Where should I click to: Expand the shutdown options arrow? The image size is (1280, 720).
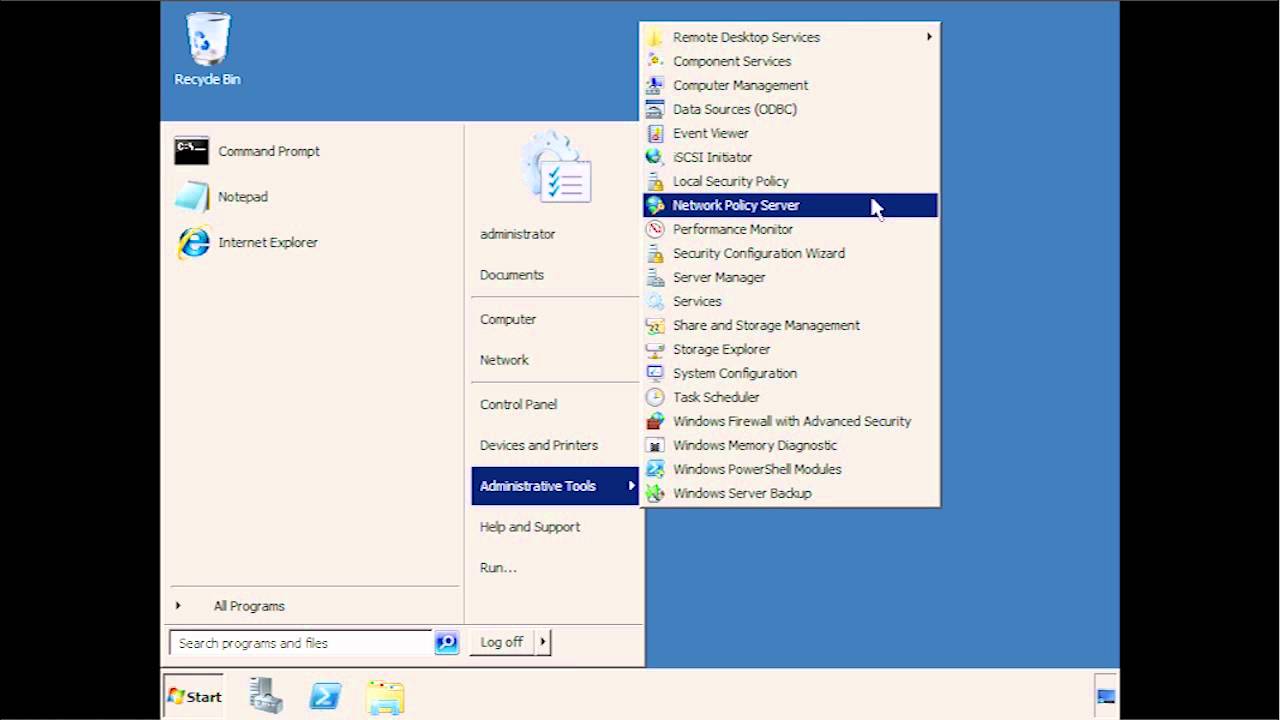(x=543, y=642)
